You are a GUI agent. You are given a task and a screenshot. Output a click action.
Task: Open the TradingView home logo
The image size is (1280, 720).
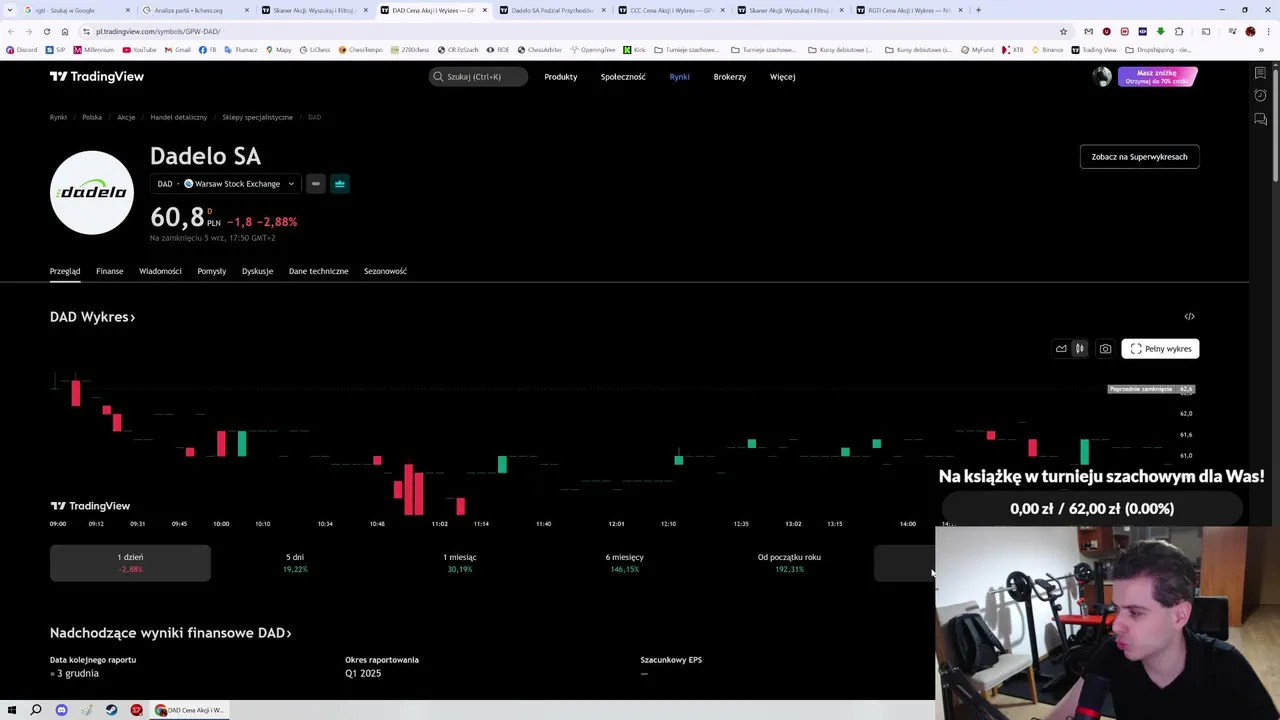[97, 76]
